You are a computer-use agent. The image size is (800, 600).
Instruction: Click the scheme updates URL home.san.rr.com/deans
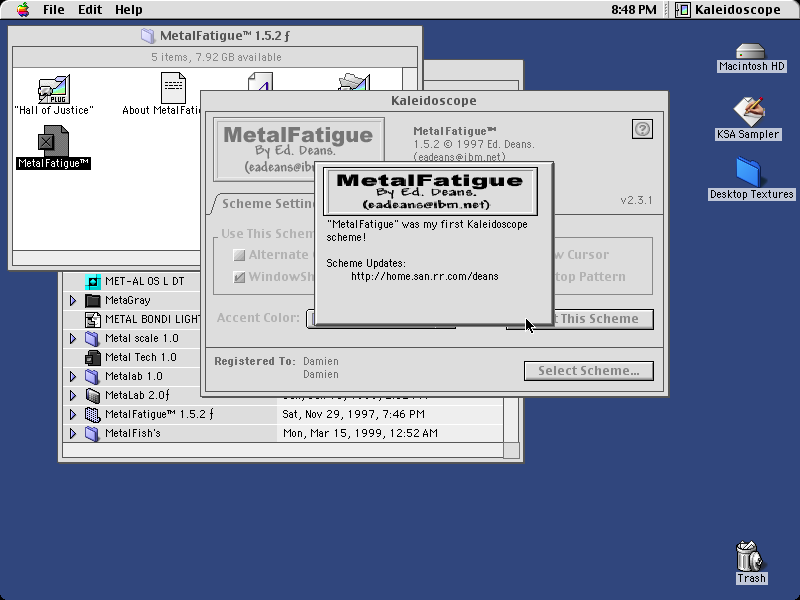click(424, 277)
